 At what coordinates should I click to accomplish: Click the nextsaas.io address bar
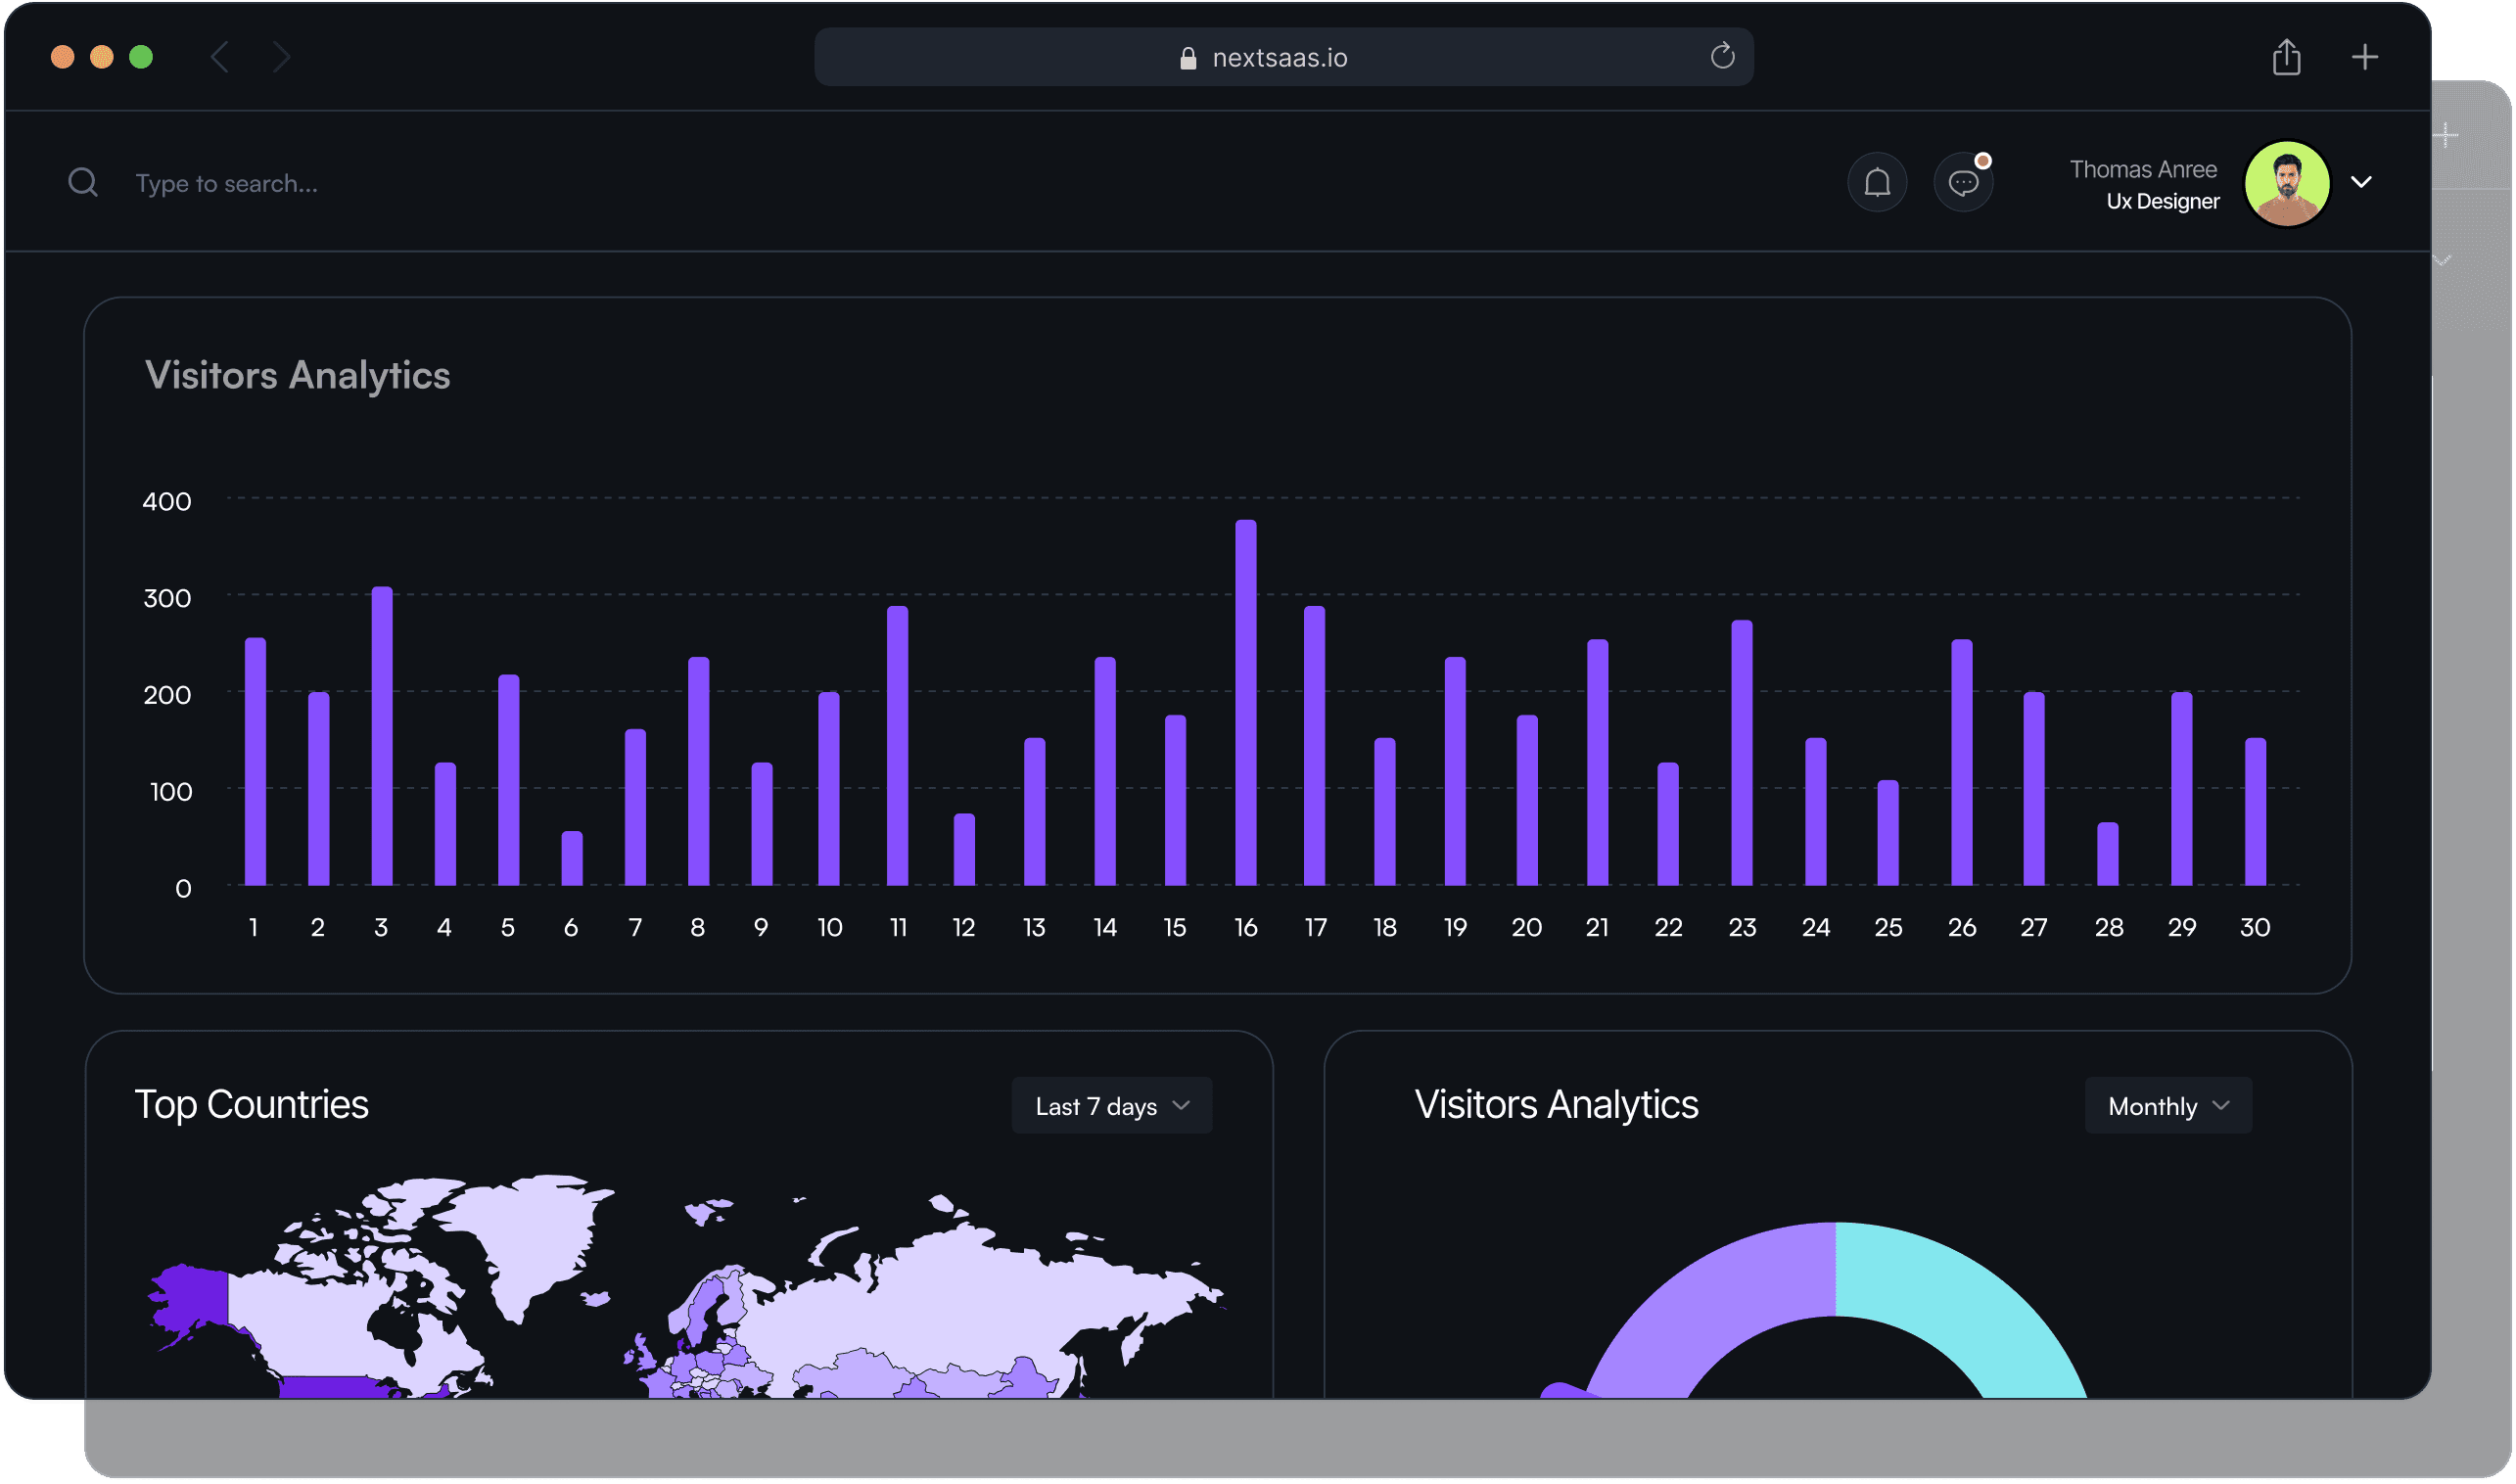tap(1282, 58)
